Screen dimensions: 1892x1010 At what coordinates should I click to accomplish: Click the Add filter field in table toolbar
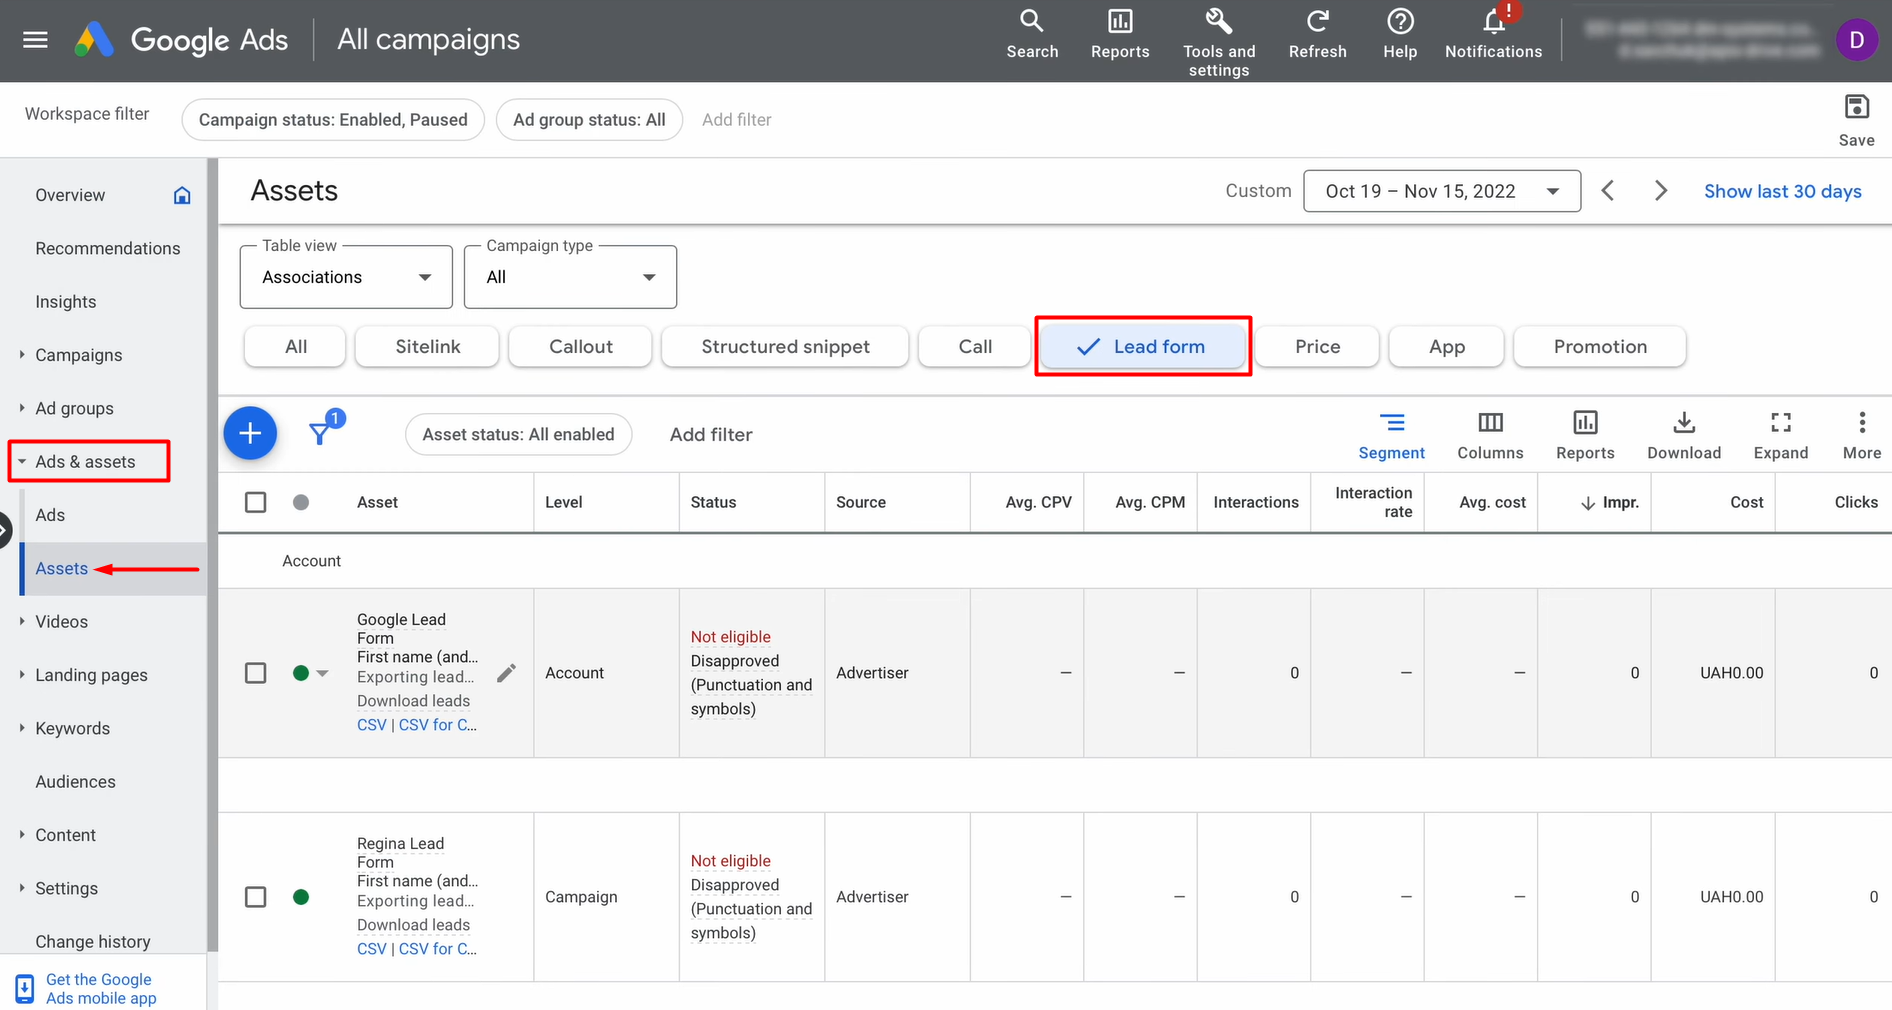coord(711,434)
